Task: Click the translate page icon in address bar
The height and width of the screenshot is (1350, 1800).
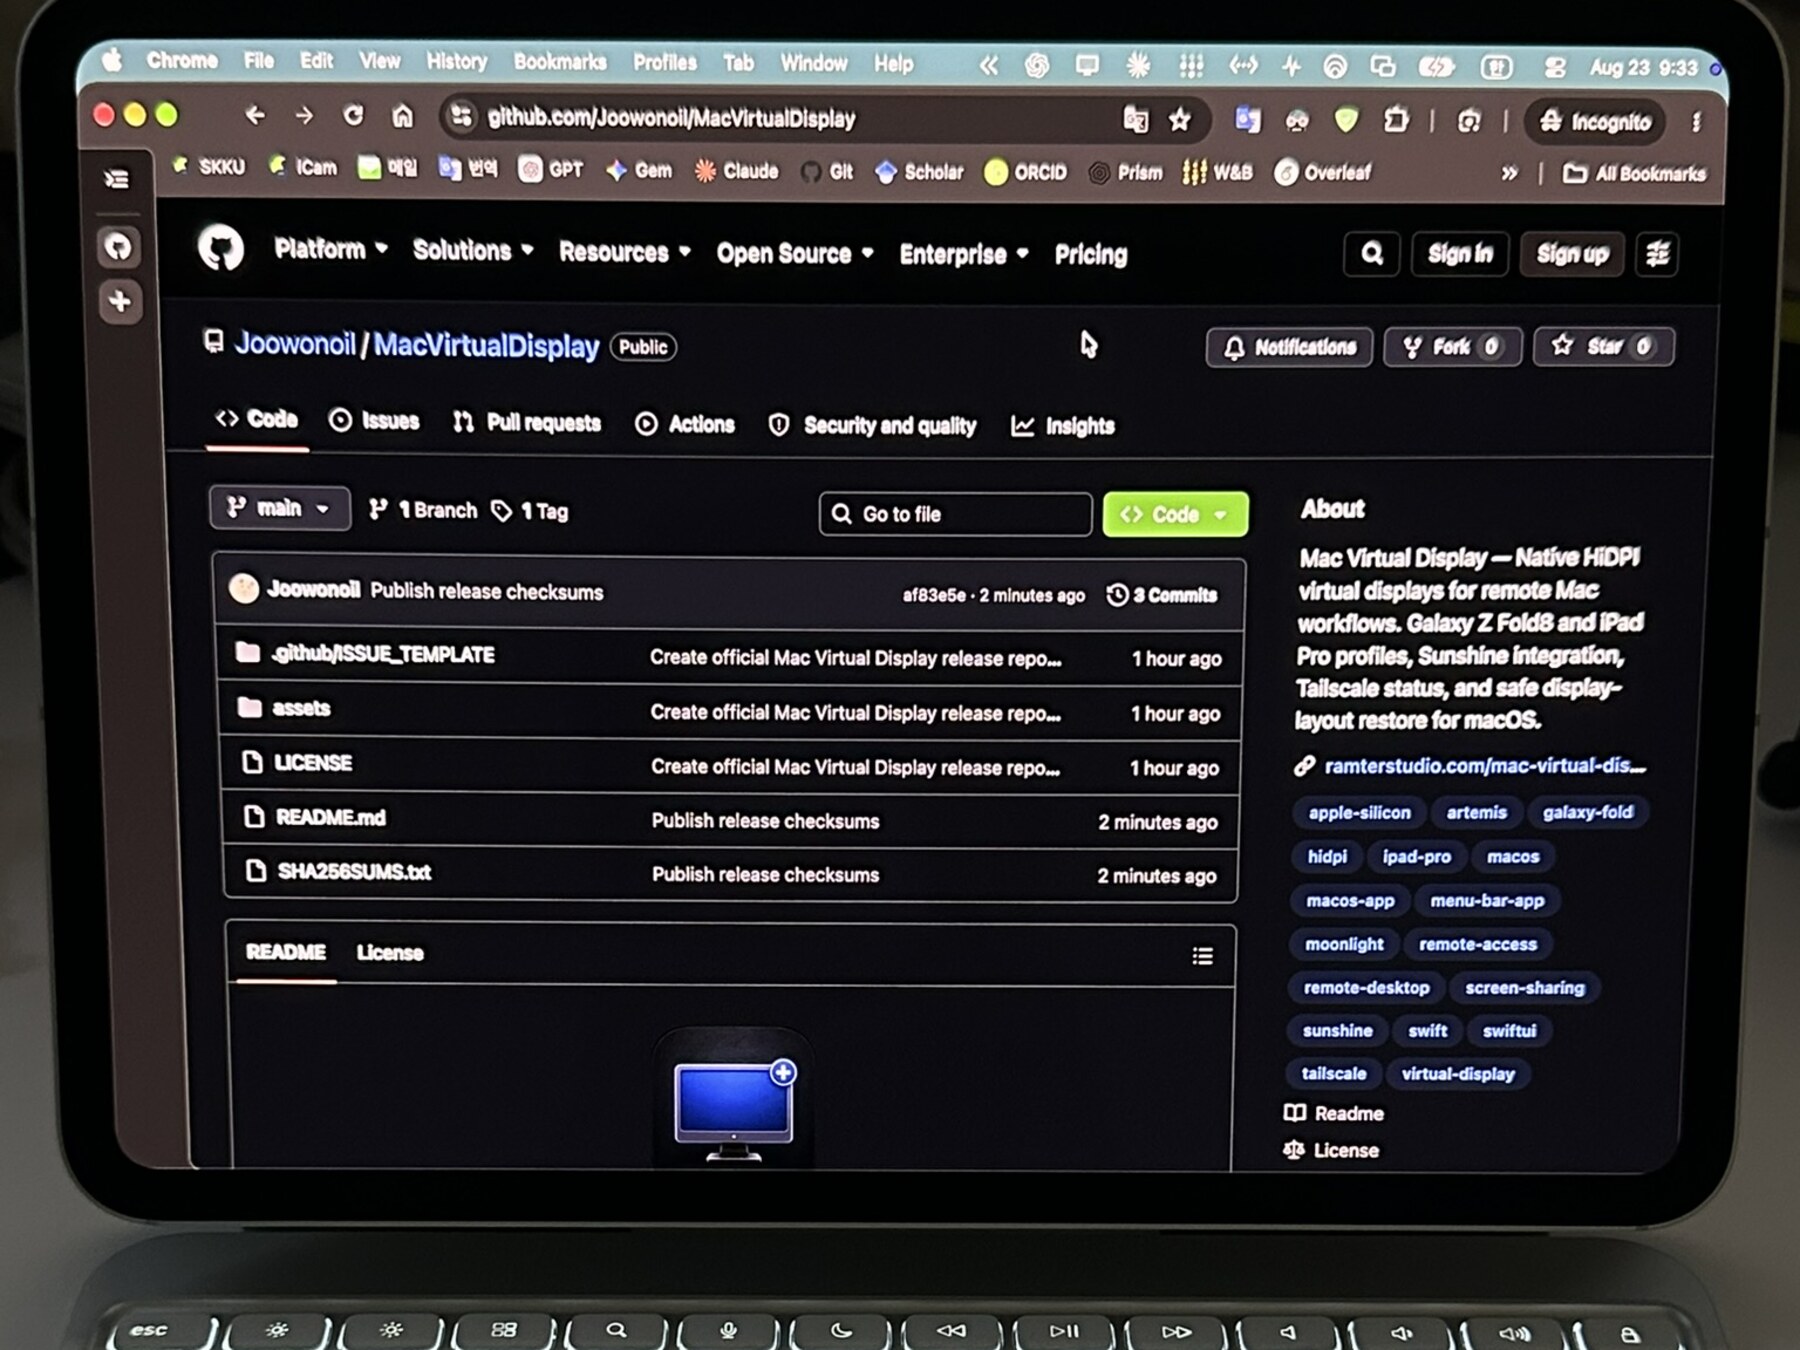Action: [x=1136, y=120]
